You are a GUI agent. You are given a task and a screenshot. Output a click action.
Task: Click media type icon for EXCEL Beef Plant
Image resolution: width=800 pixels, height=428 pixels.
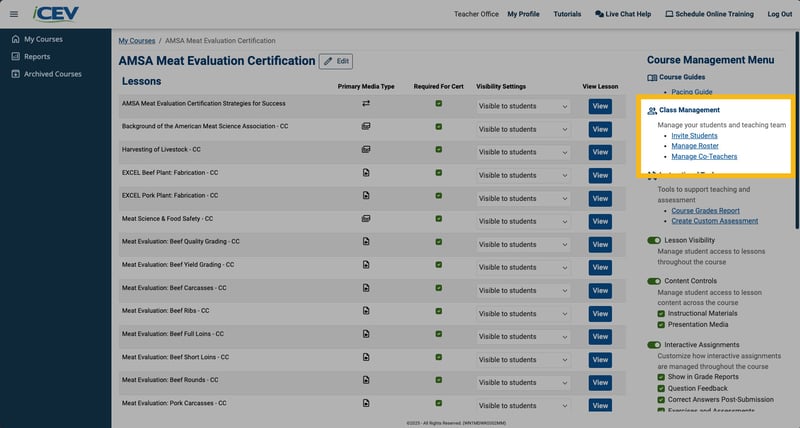[366, 172]
